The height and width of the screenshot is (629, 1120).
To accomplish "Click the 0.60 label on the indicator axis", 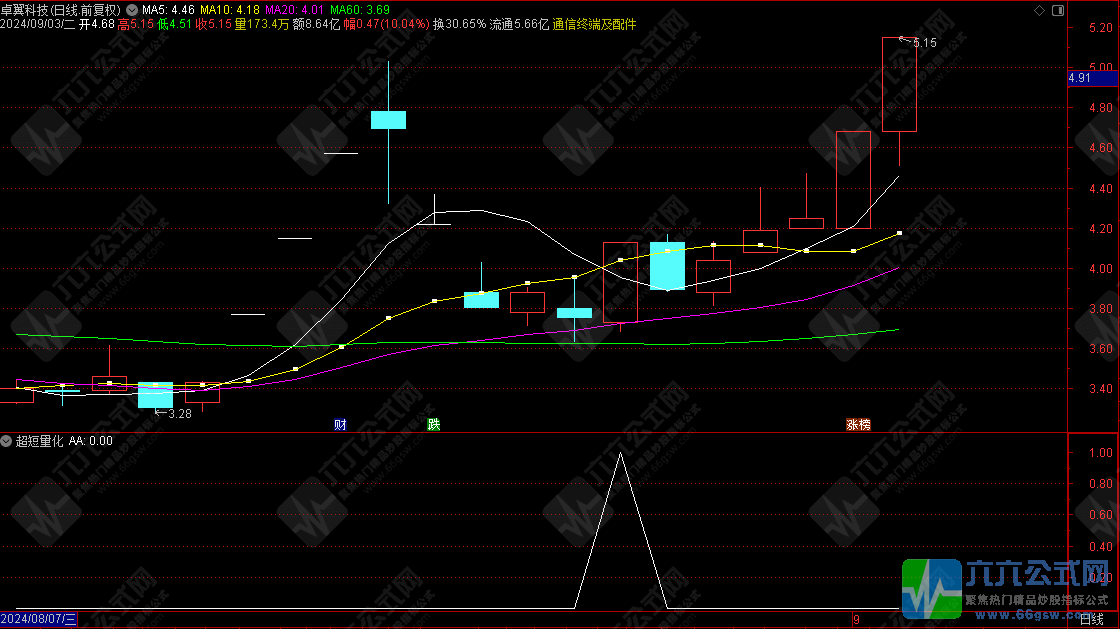I will [1101, 515].
